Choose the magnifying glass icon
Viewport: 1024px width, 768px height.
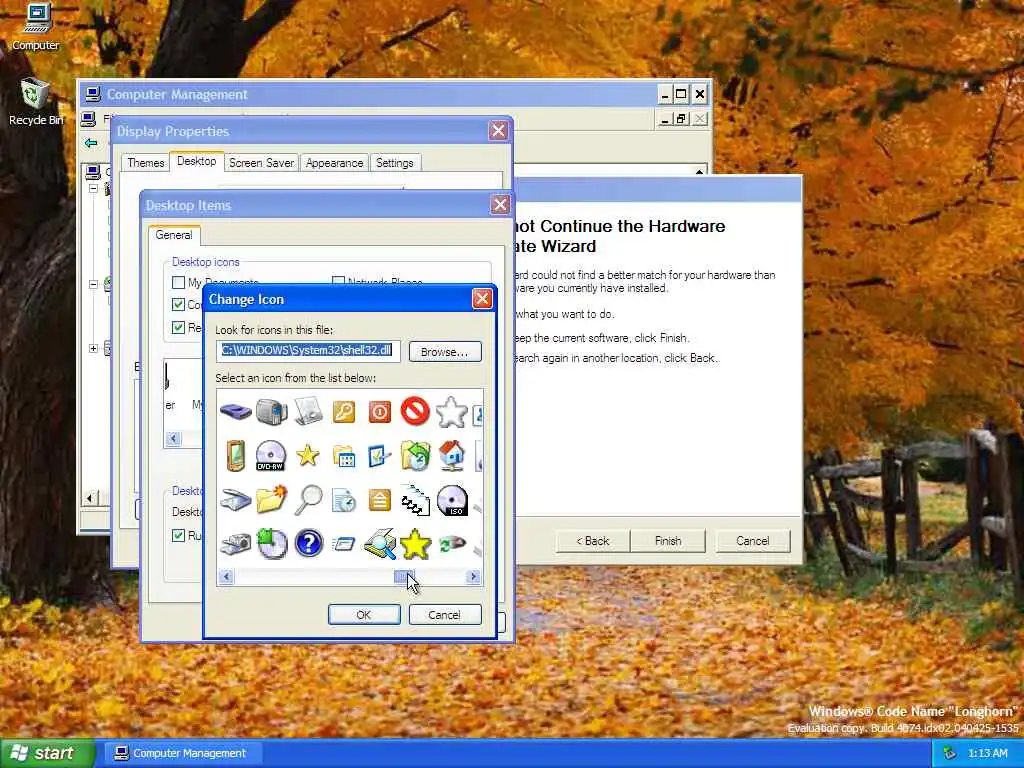pos(308,500)
